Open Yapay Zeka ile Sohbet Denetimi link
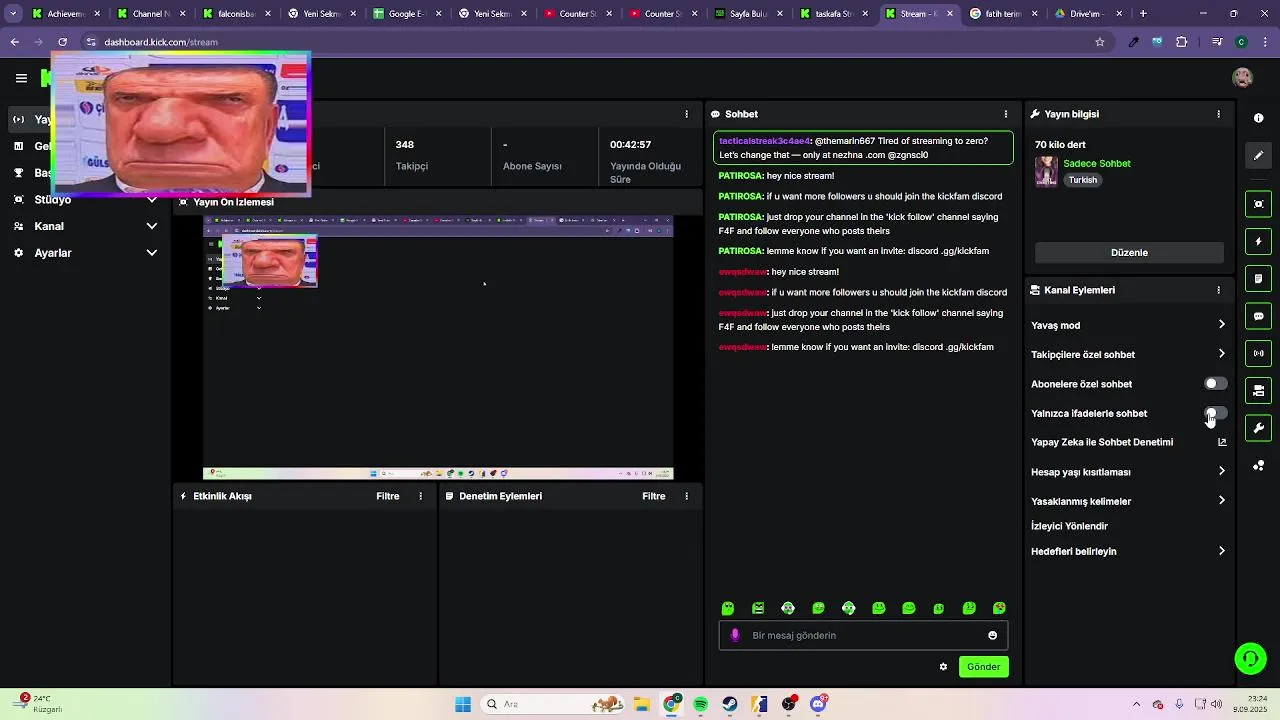Viewport: 1280px width, 720px height. tap(1128, 442)
